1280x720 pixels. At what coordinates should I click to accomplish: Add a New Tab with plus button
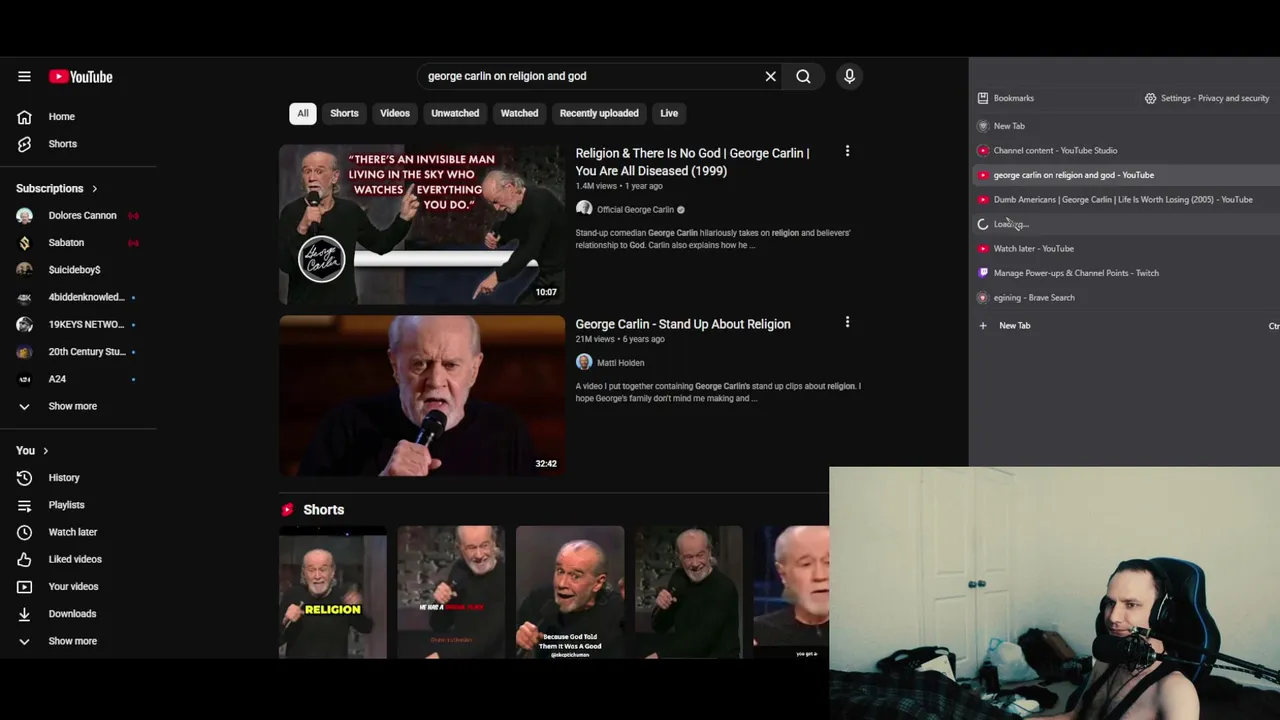pos(983,326)
